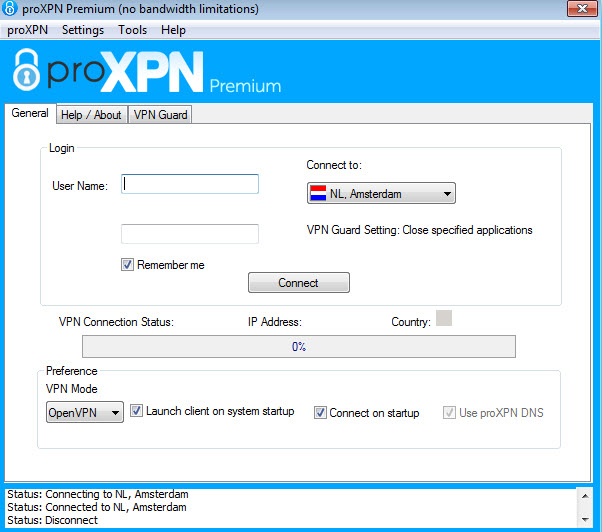Click the 'VPN Connection Status:' label
The image size is (602, 532).
pos(116,322)
